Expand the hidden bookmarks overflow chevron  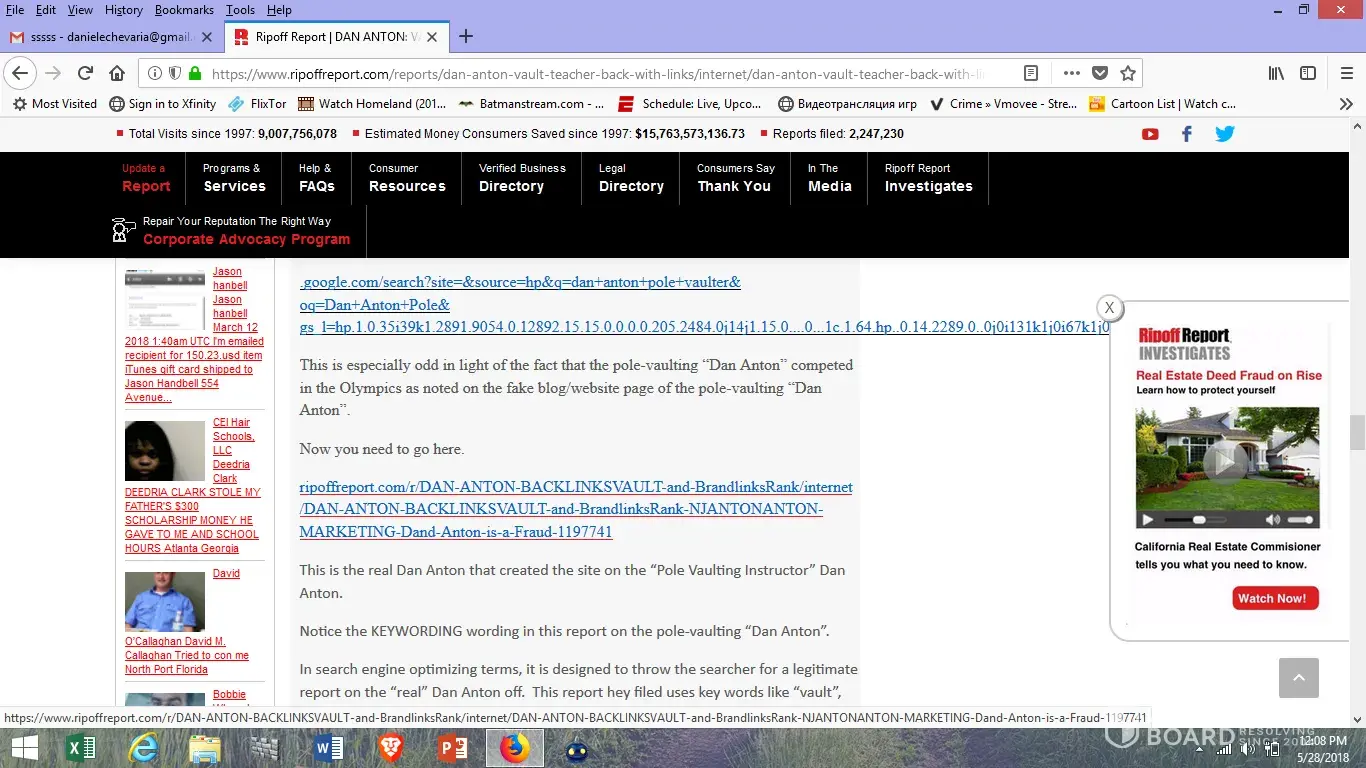pos(1346,104)
